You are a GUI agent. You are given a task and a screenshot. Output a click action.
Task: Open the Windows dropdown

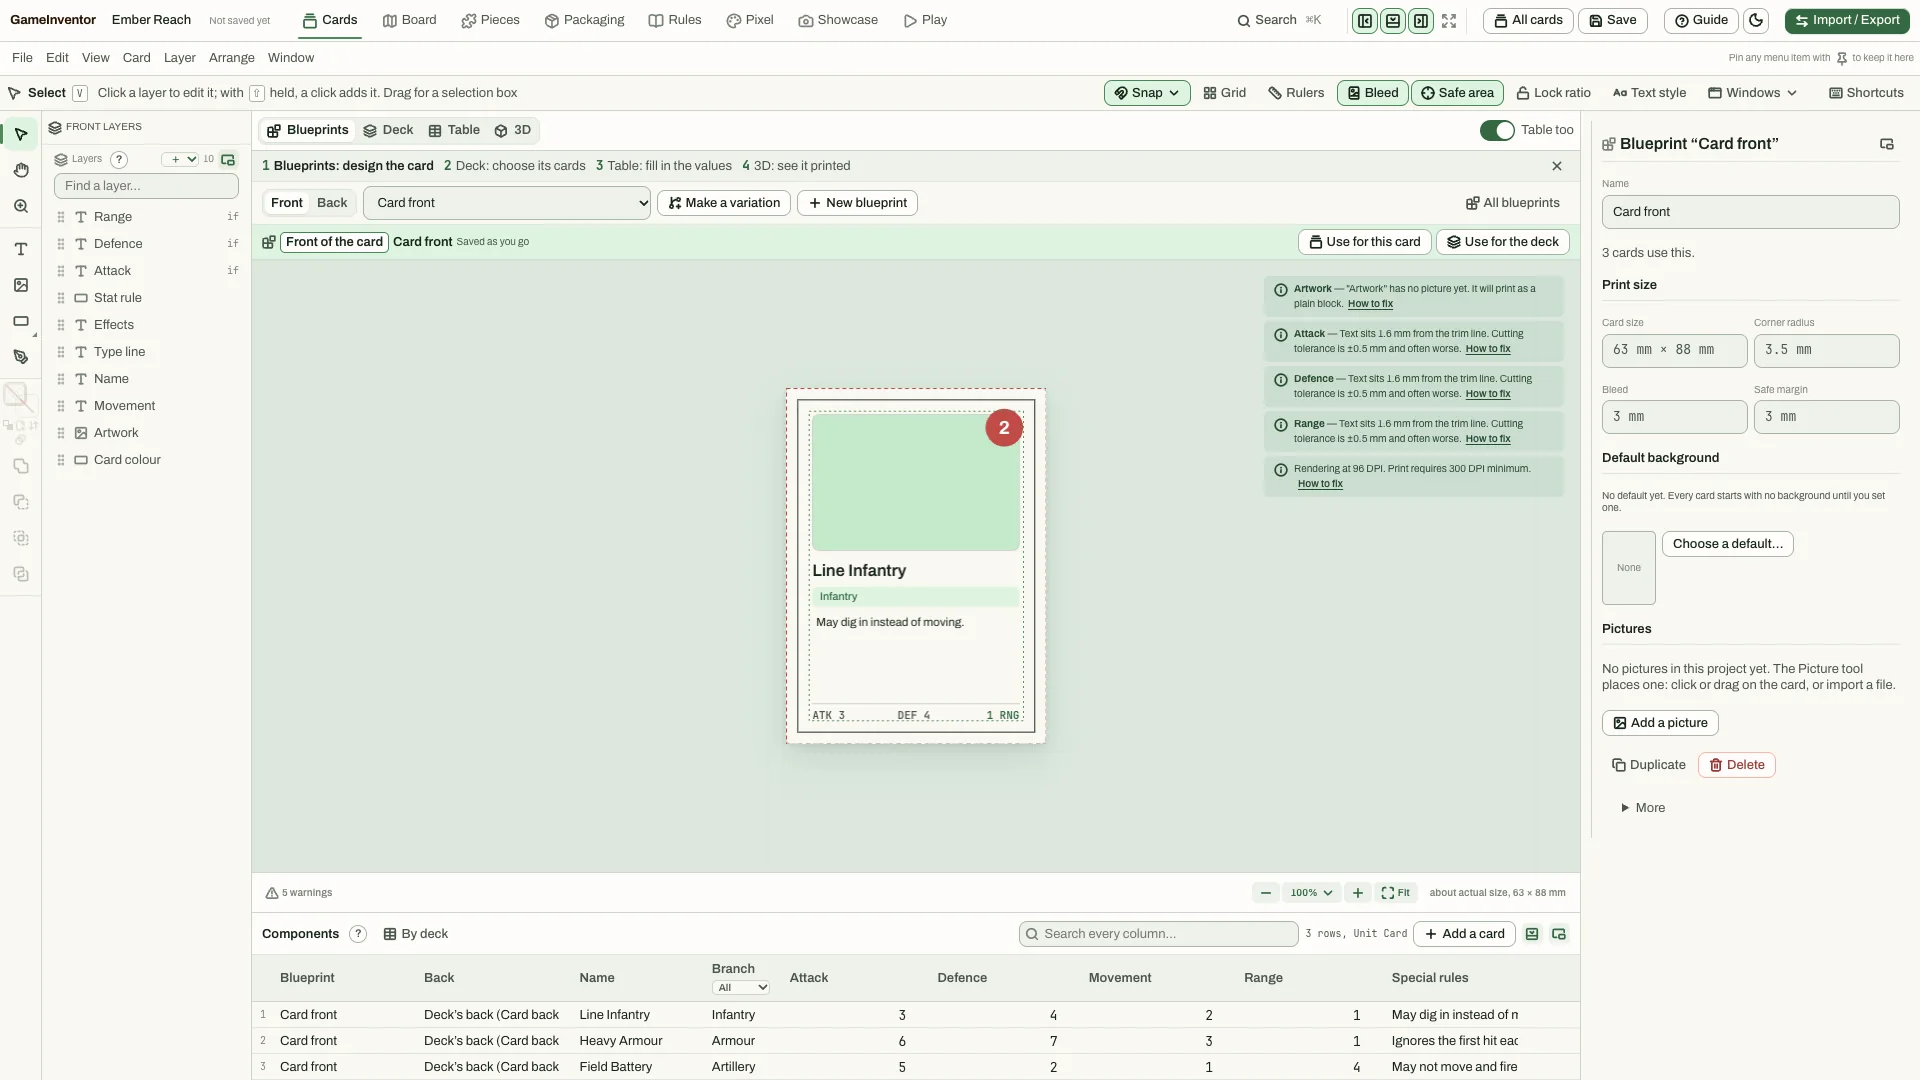[x=1752, y=93]
